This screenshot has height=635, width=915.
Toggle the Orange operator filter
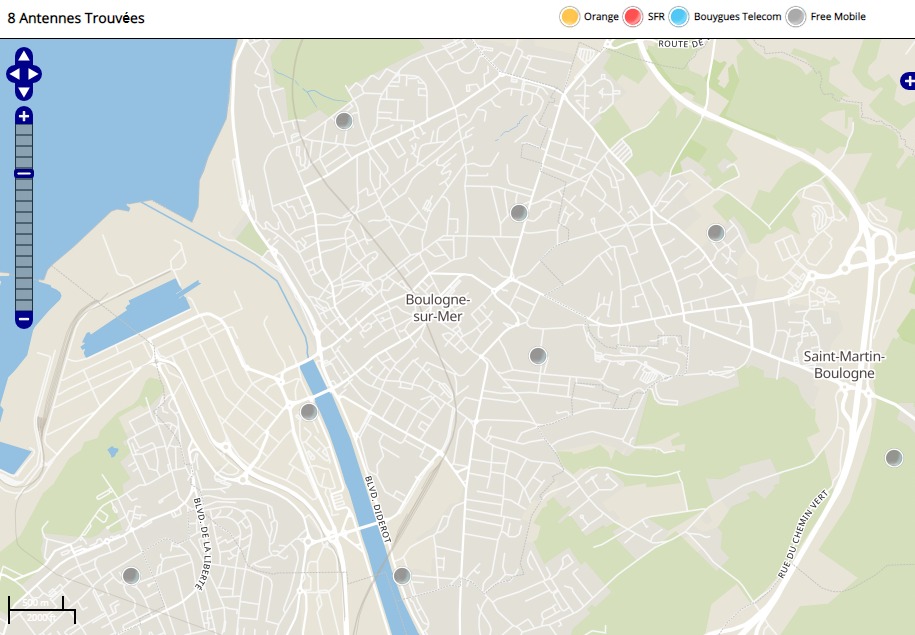click(570, 17)
